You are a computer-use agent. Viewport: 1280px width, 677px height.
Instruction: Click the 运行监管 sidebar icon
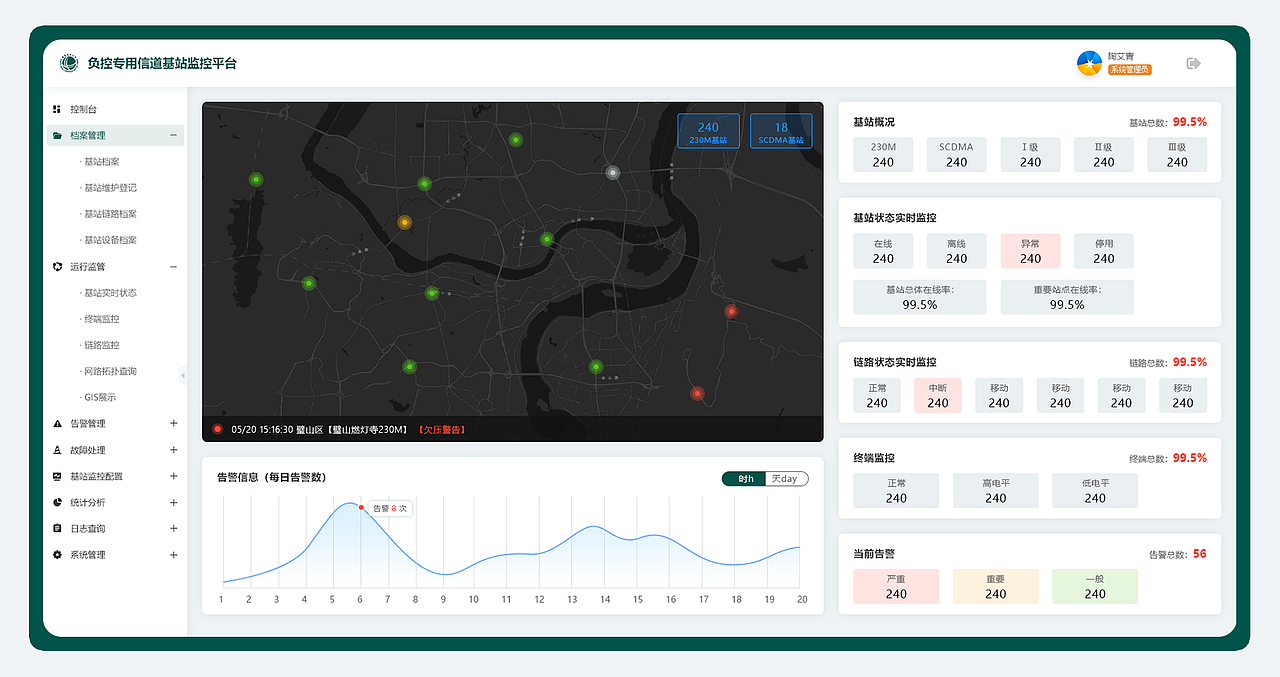coord(57,267)
